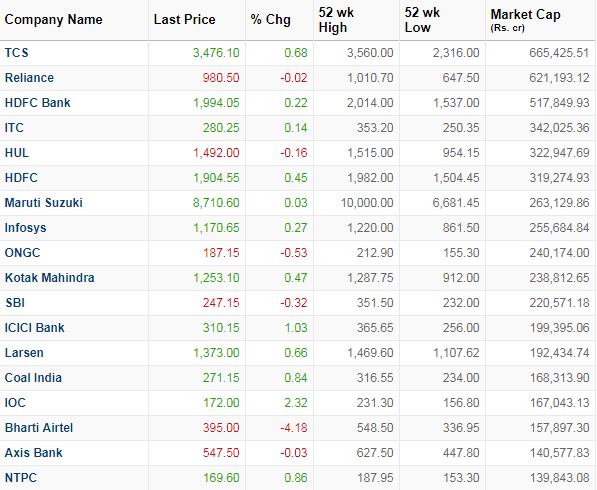
Task: Open the HUL company link
Action: 17,153
